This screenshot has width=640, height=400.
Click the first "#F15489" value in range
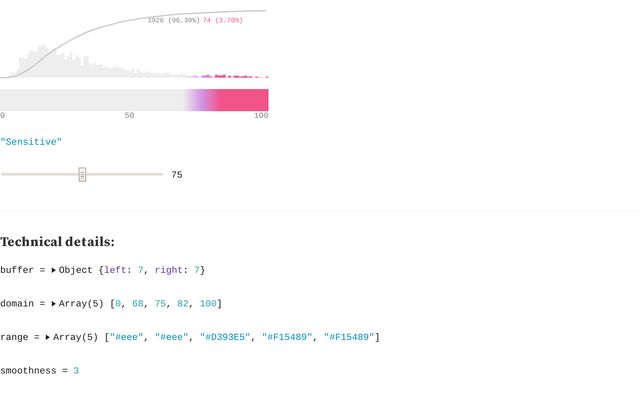[x=287, y=337]
